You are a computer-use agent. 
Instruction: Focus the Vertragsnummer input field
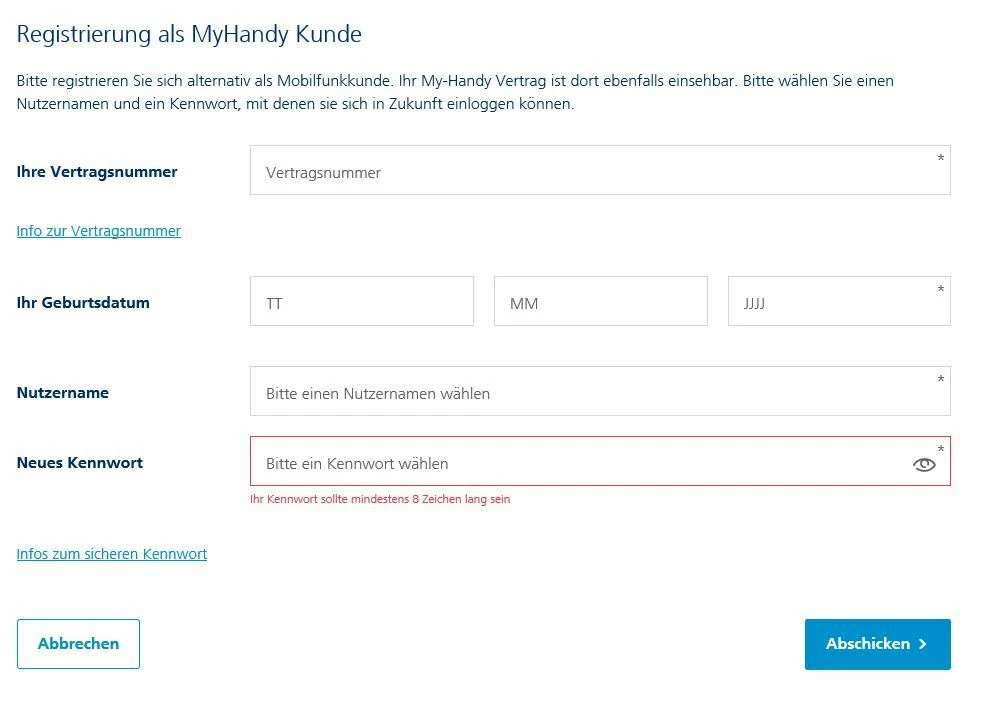point(599,171)
